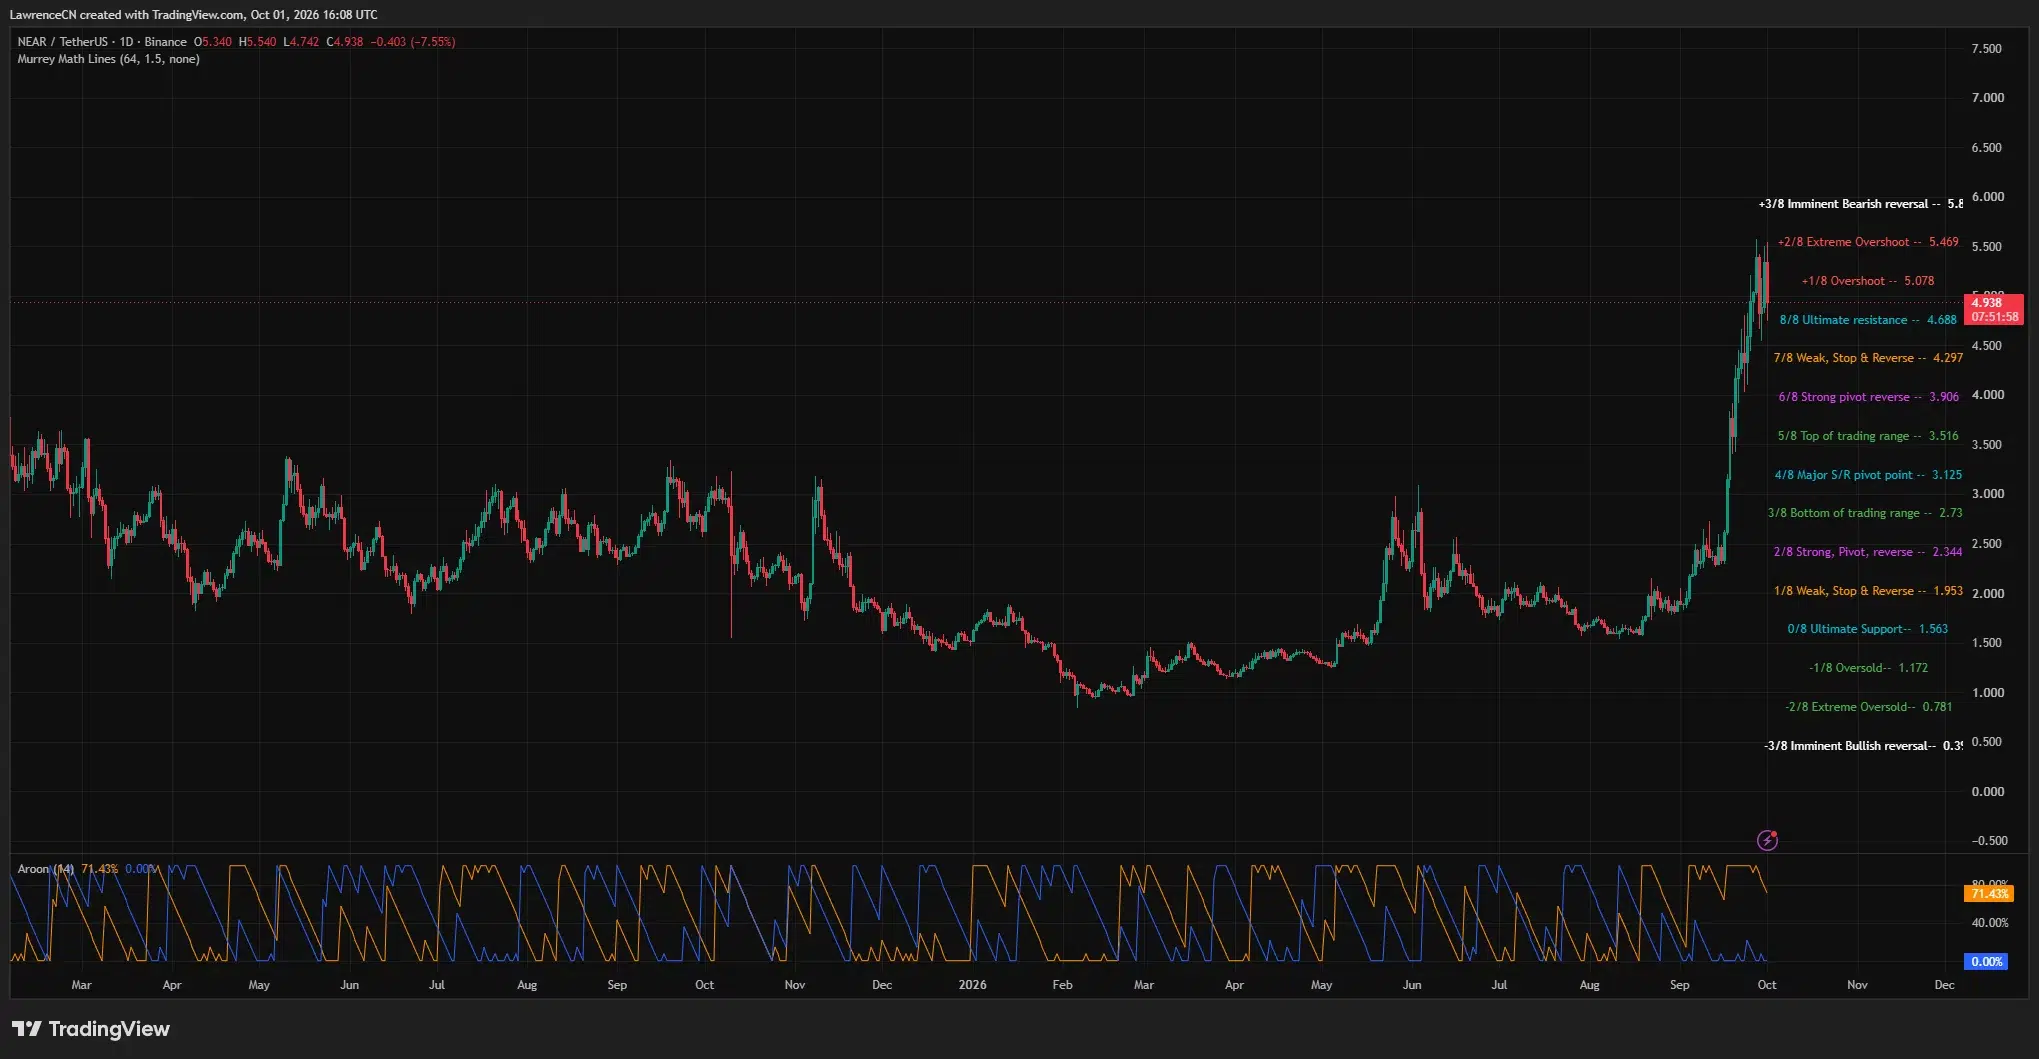Click the 3/8 Bottom of trading range label

1865,513
